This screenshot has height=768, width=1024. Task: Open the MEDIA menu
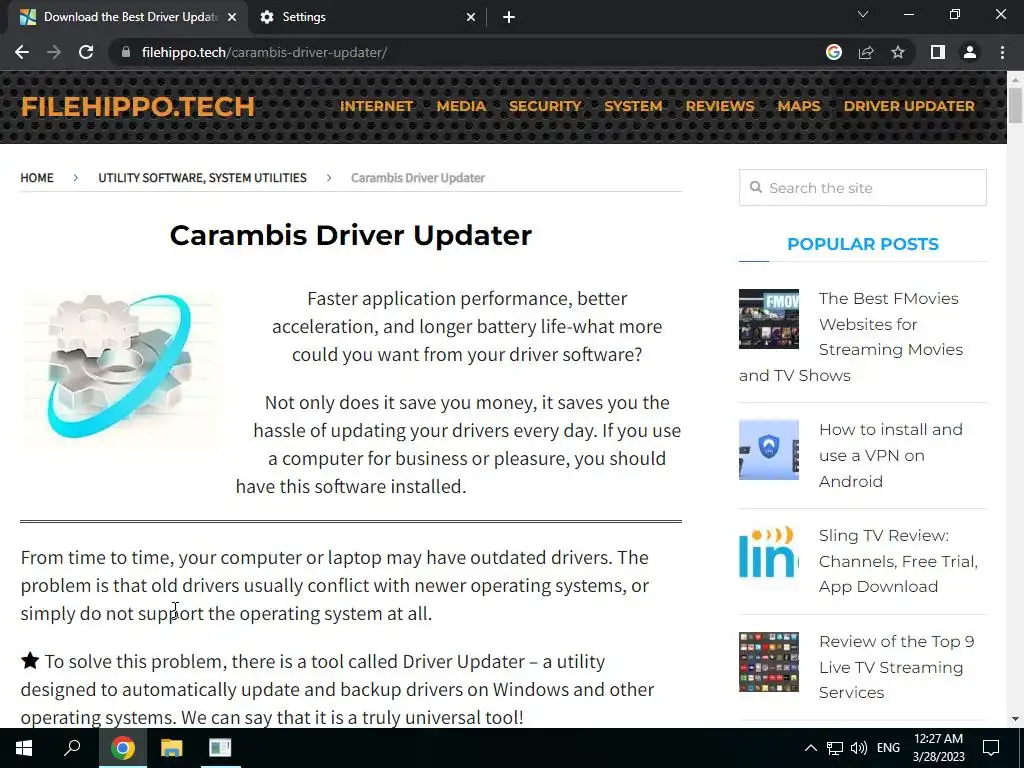pos(461,106)
